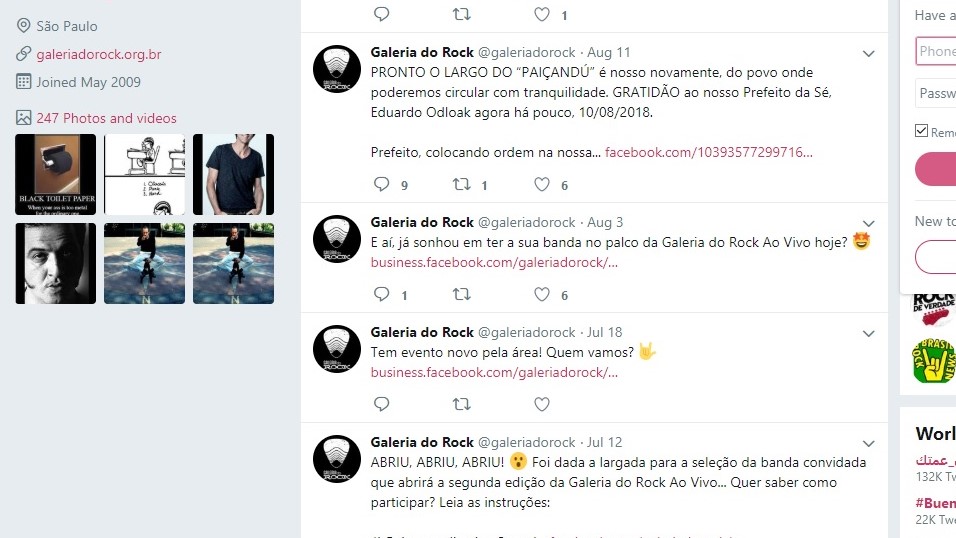Image resolution: width=956 pixels, height=538 pixels.
Task: Like the Aug 3 tweet
Action: pos(541,294)
